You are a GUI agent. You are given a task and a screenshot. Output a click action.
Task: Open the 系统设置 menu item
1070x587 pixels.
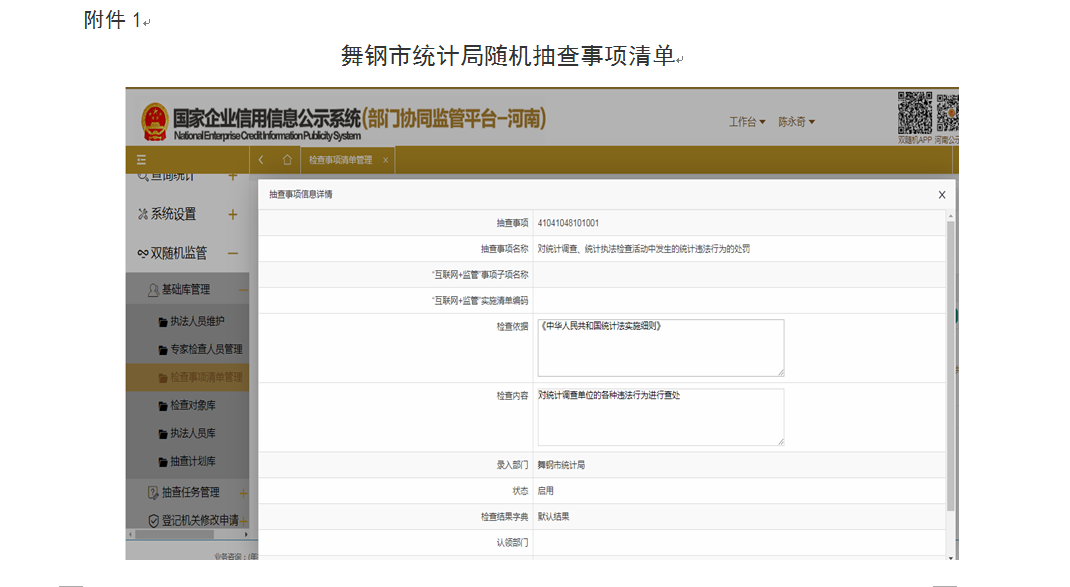tap(173, 214)
